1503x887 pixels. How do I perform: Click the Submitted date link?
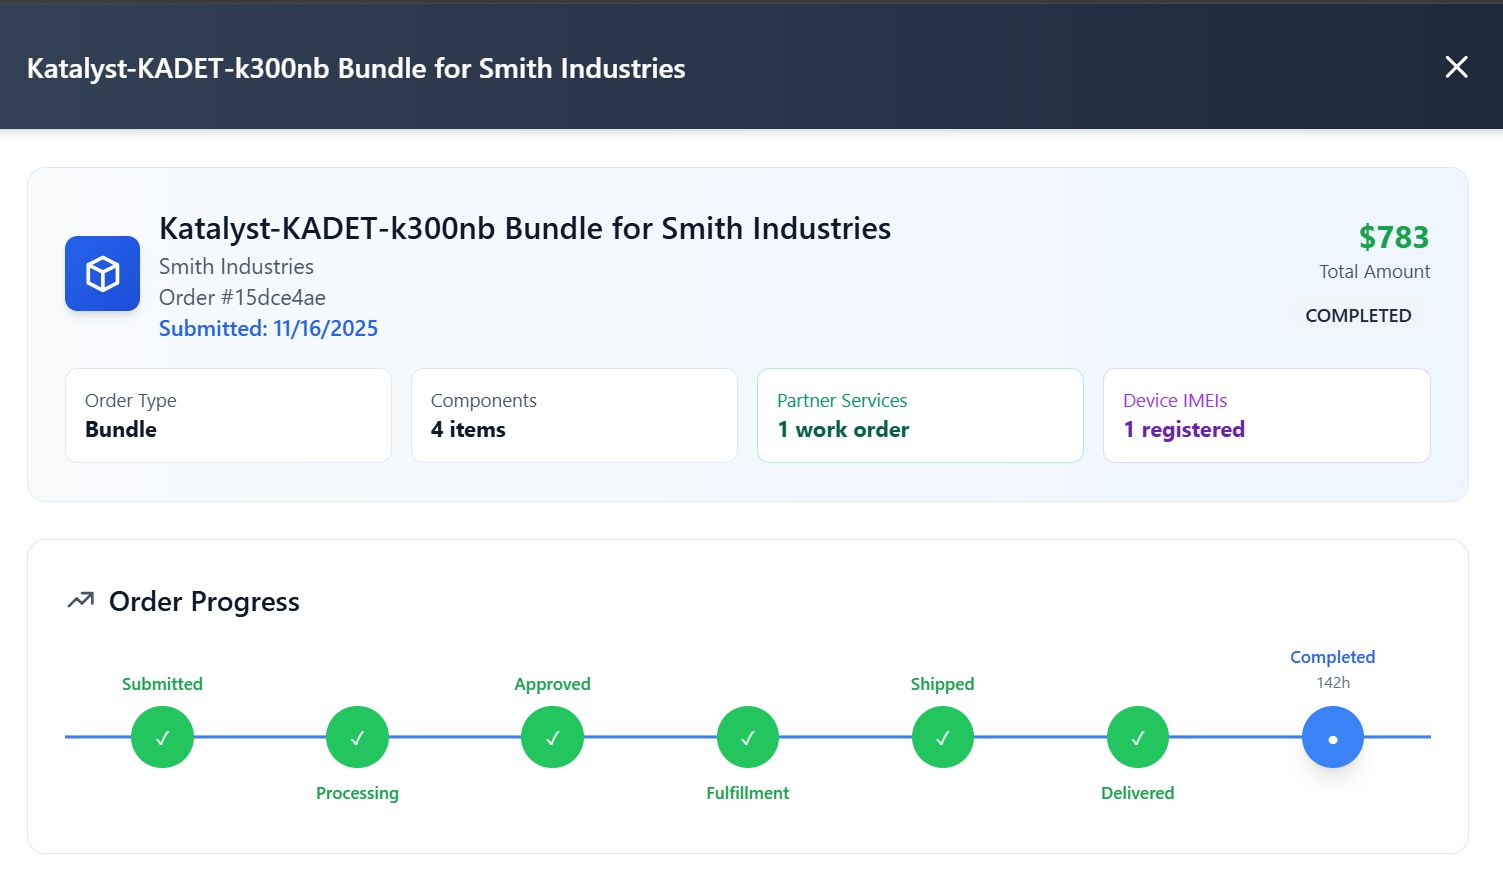coord(268,328)
